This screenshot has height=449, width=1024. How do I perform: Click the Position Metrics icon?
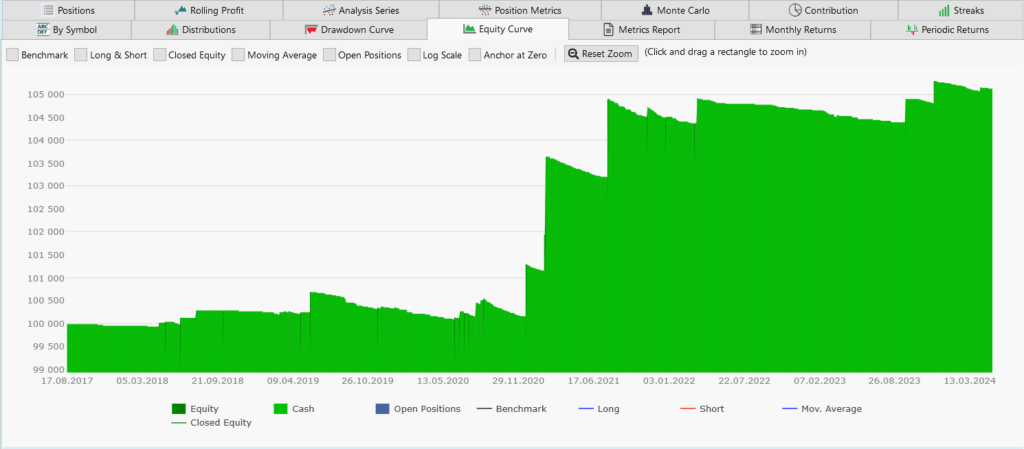click(x=485, y=10)
